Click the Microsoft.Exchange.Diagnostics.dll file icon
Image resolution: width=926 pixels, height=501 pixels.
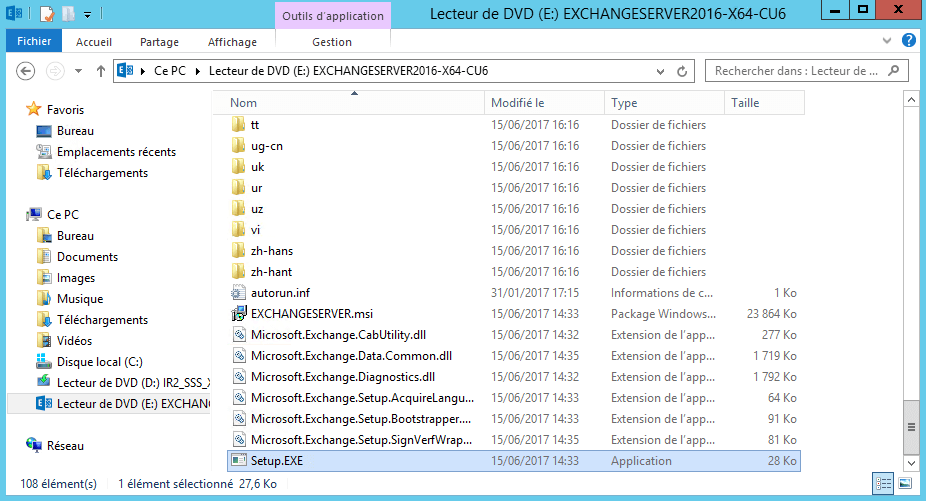pyautogui.click(x=239, y=376)
